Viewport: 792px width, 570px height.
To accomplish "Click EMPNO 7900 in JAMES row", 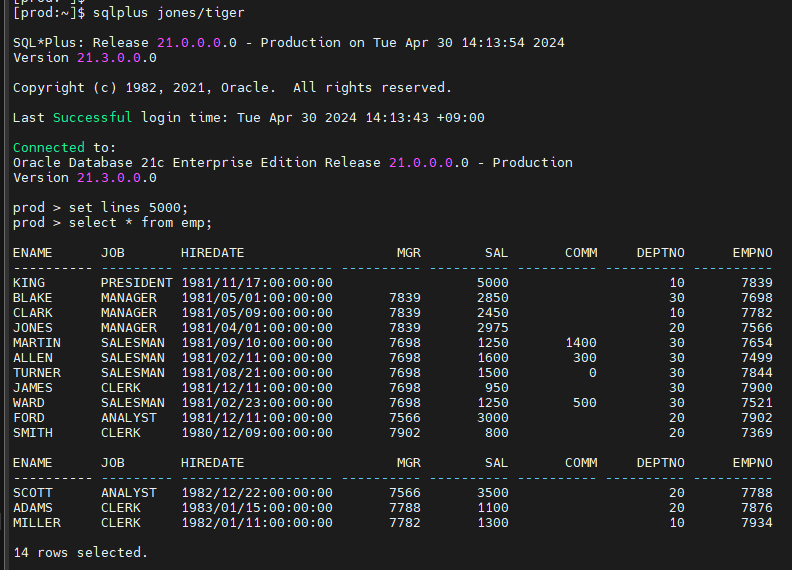I will click(x=757, y=388).
